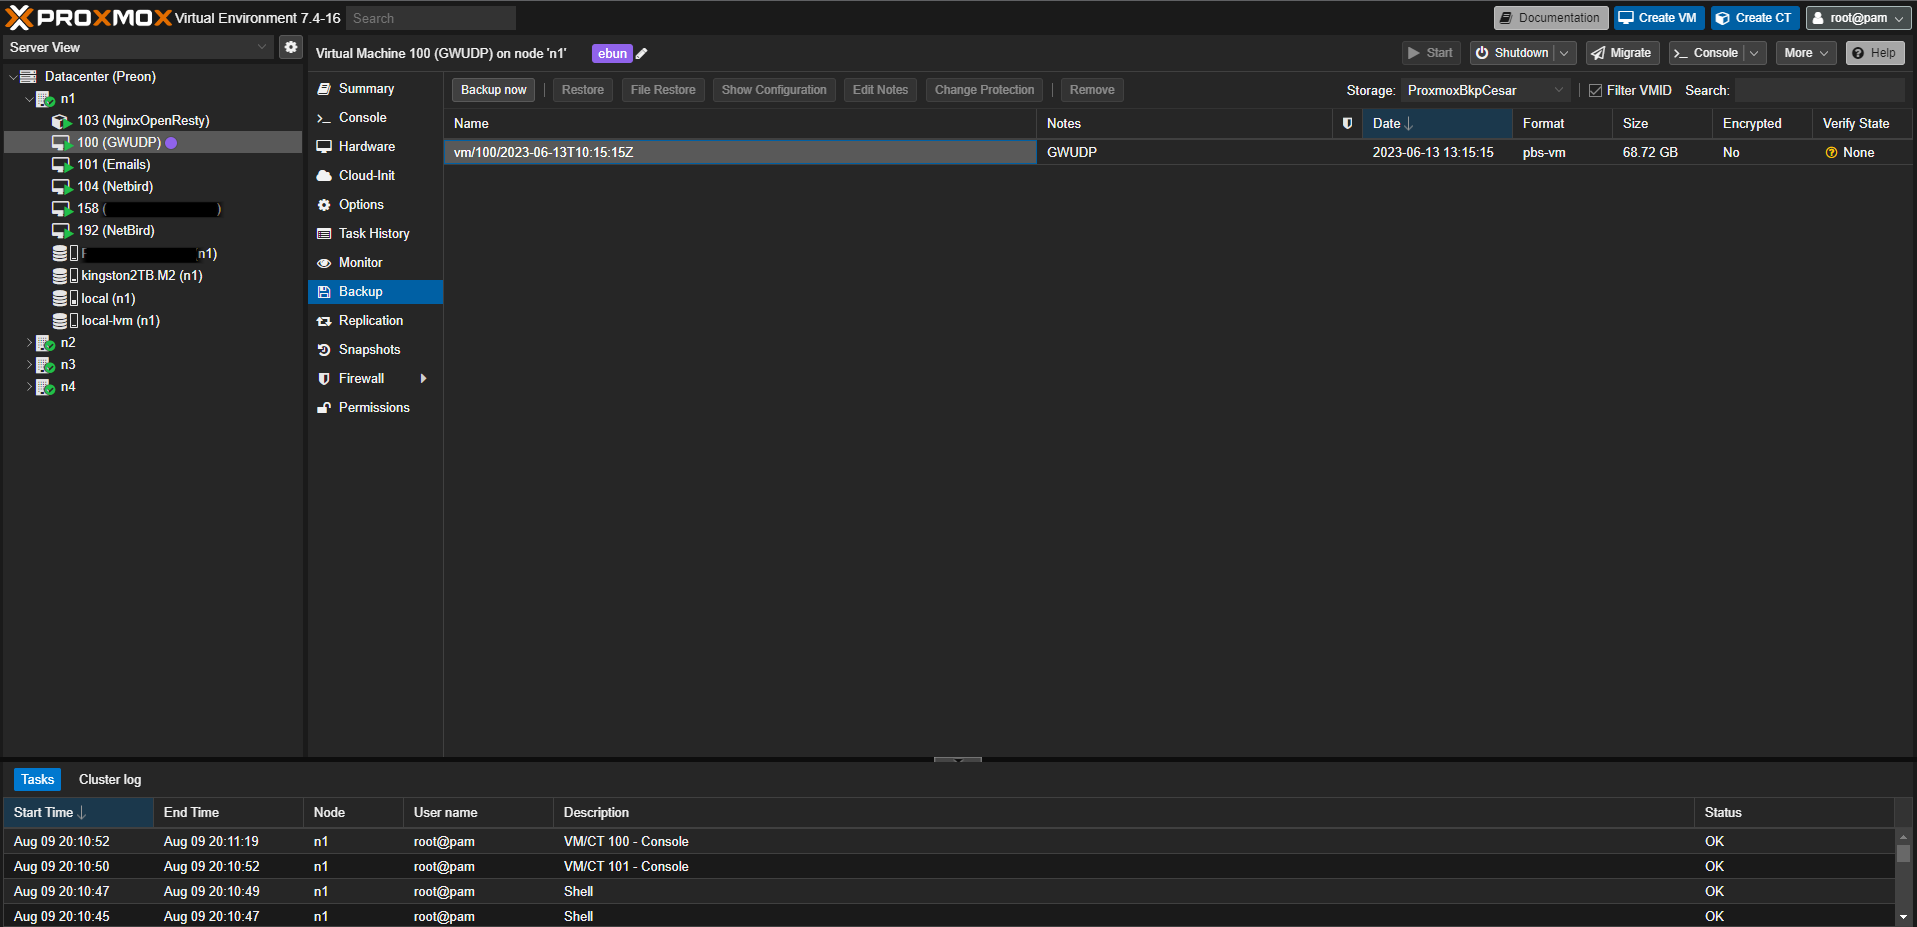
Task: Click the Help button
Action: 1874,53
